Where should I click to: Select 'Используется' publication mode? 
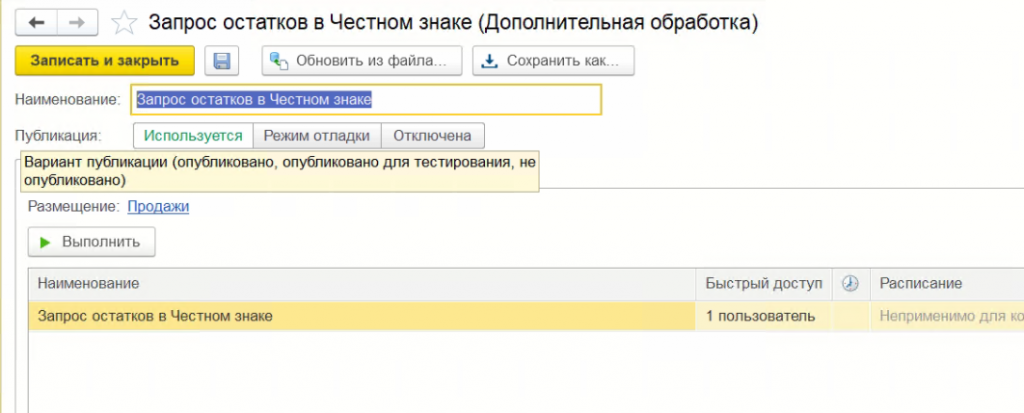click(193, 135)
